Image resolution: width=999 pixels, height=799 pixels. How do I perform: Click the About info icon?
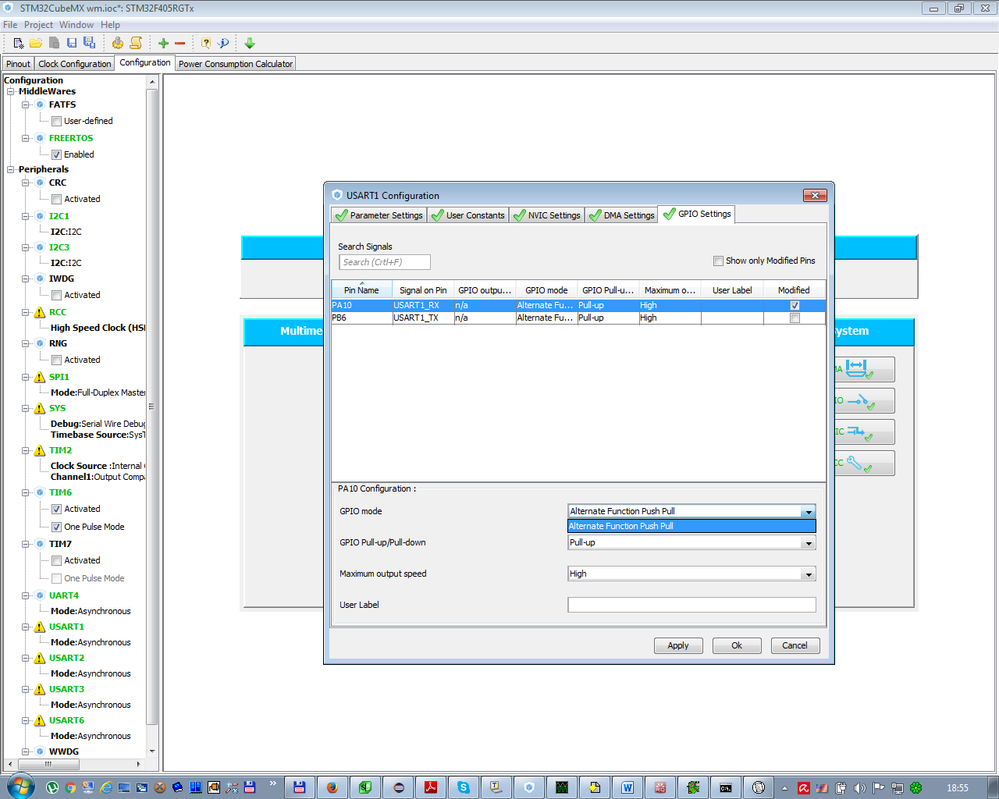[x=223, y=43]
